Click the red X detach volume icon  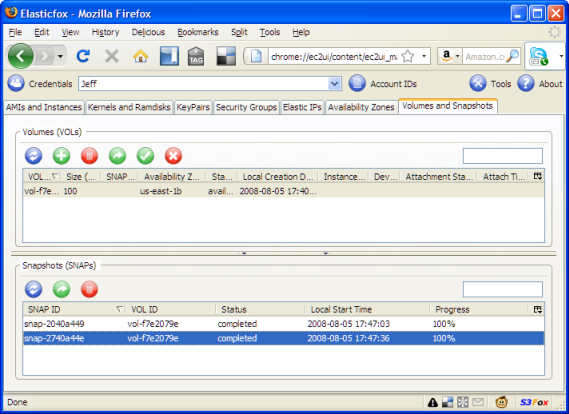pos(173,156)
